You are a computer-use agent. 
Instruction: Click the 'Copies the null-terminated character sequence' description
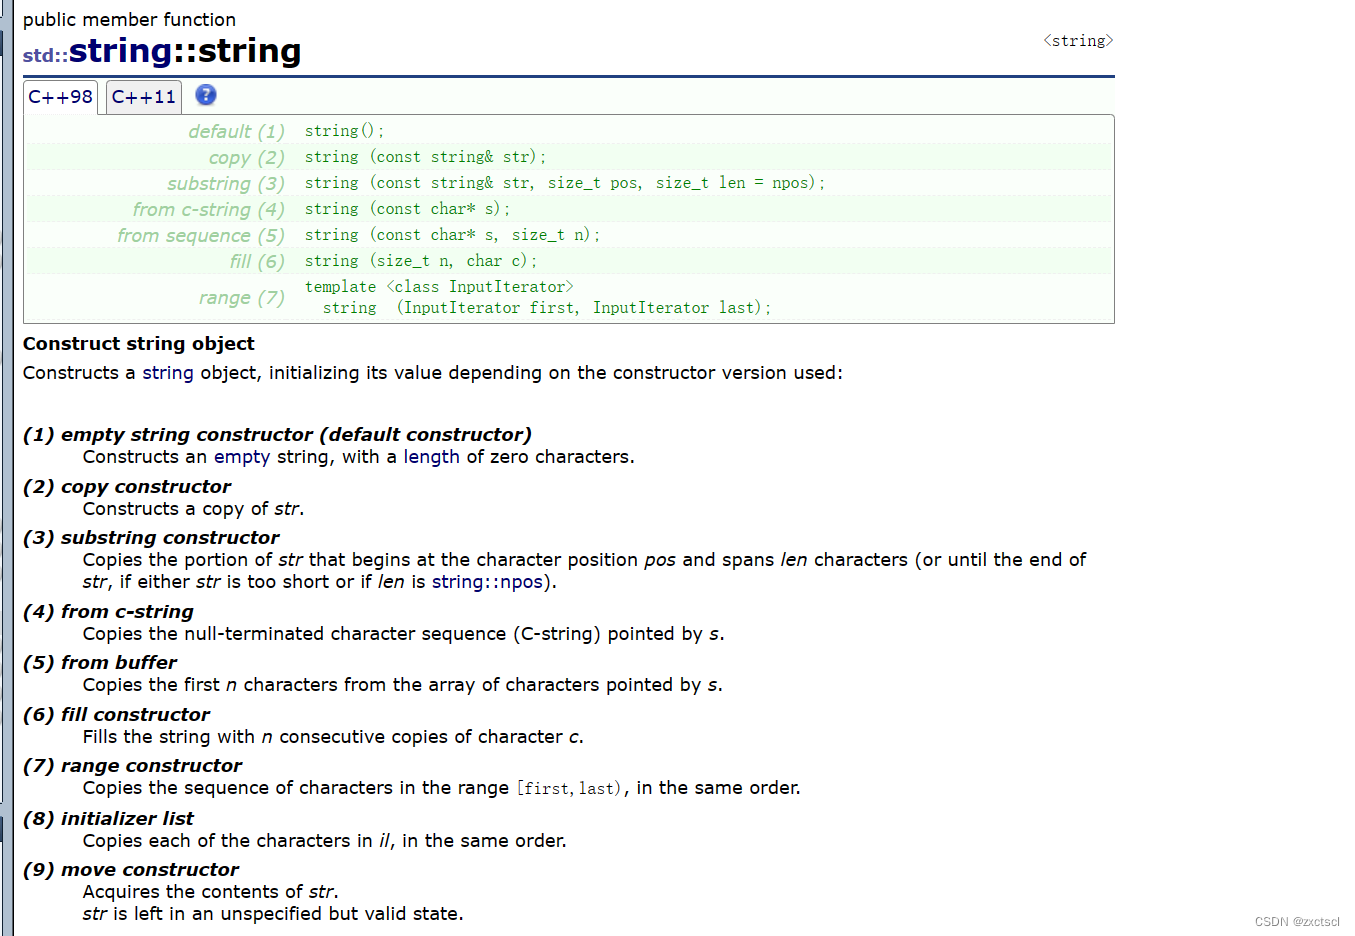pos(403,634)
